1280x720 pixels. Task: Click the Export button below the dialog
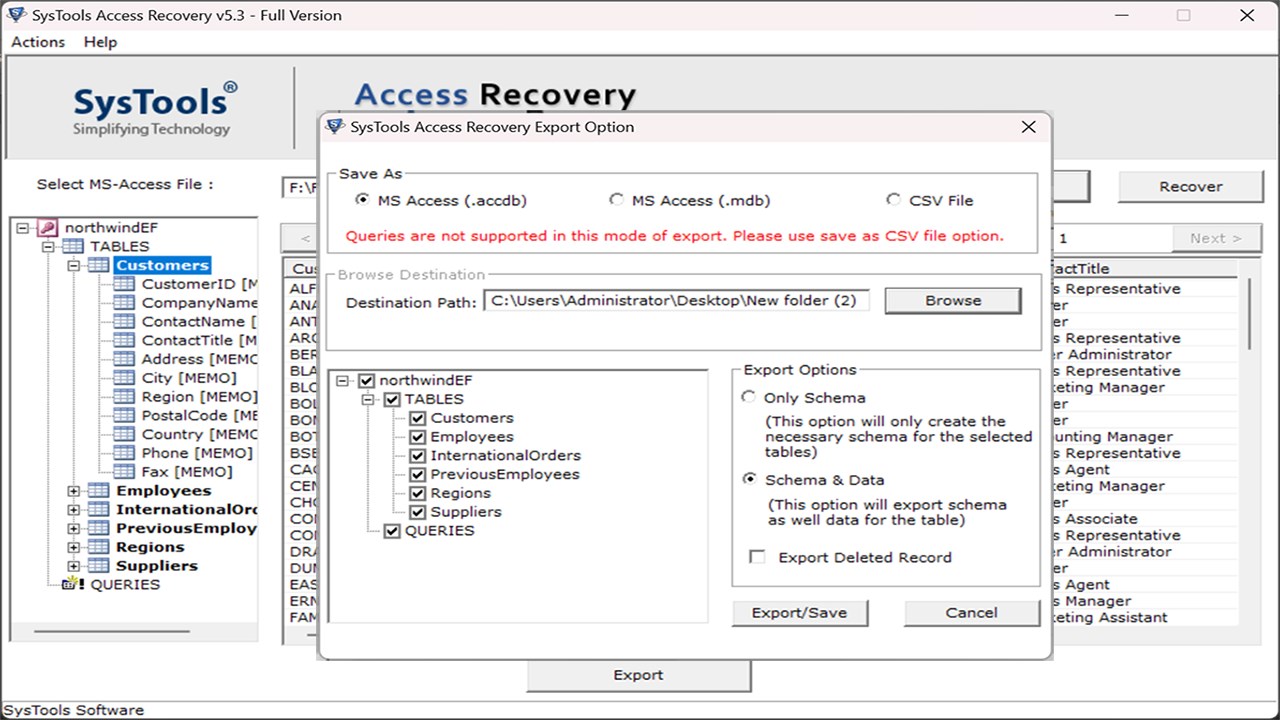(x=638, y=675)
